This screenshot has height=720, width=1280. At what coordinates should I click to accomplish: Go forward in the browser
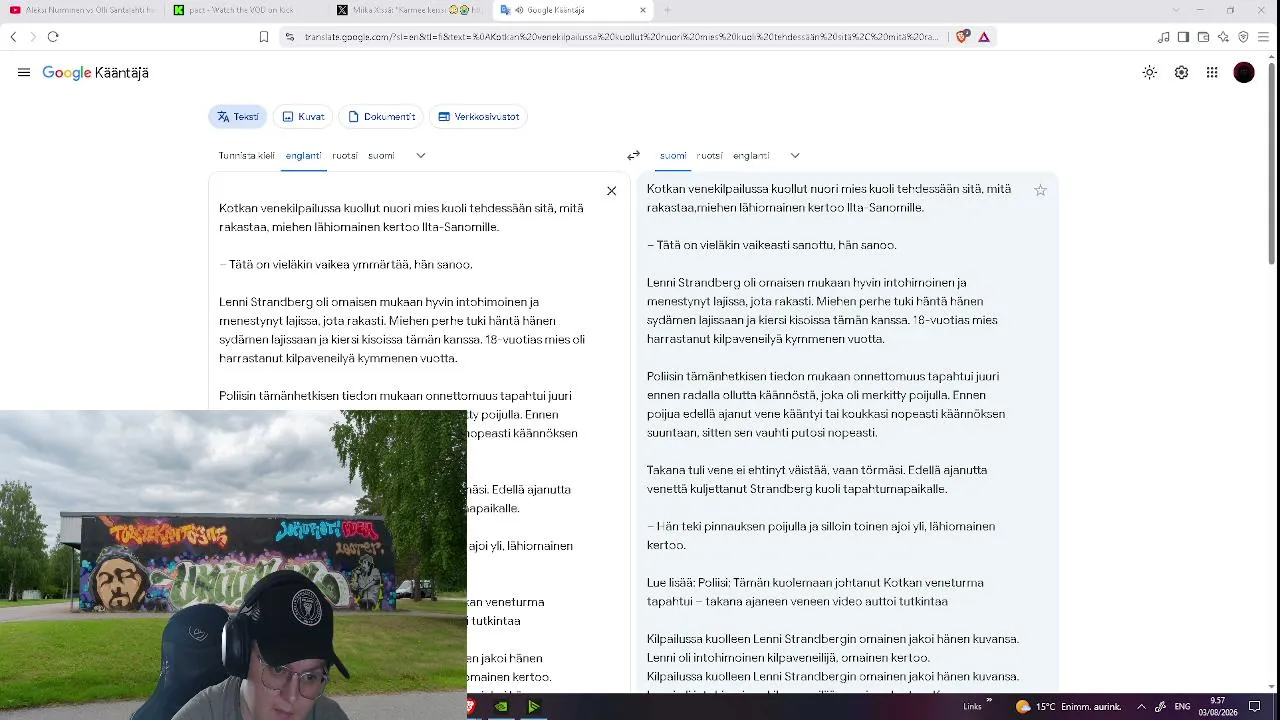[x=33, y=37]
